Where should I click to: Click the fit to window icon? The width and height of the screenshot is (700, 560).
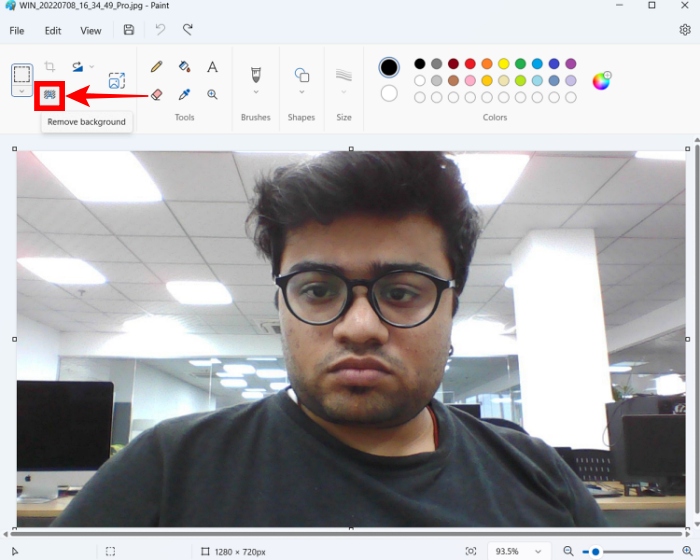[x=471, y=551]
